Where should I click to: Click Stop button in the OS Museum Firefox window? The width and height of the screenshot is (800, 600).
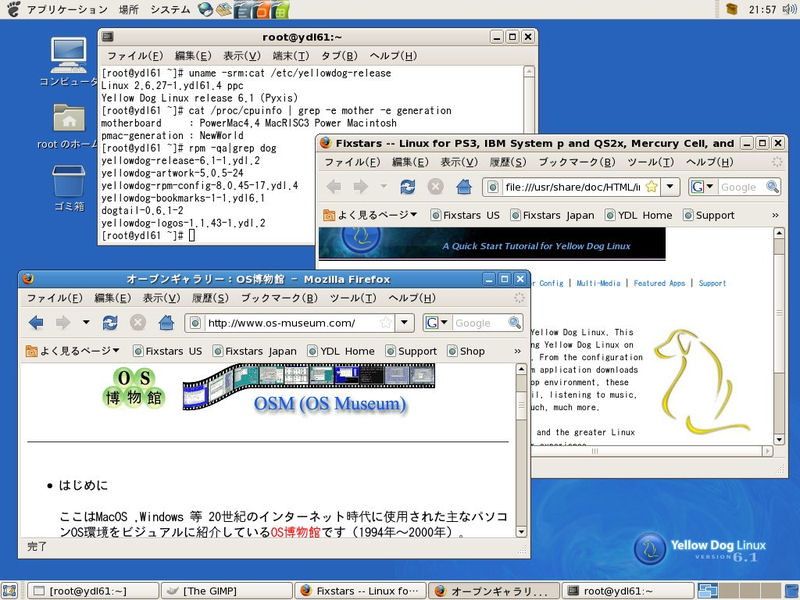[138, 322]
